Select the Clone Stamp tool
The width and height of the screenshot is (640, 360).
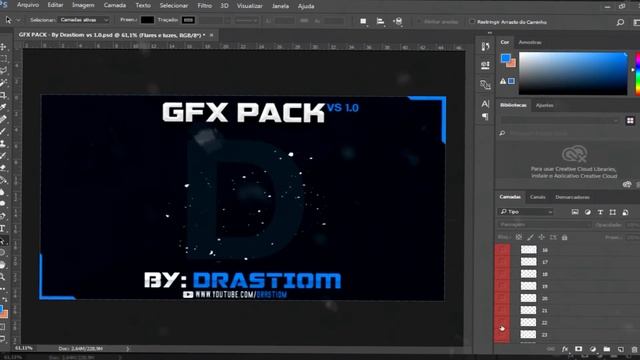click(x=3, y=143)
